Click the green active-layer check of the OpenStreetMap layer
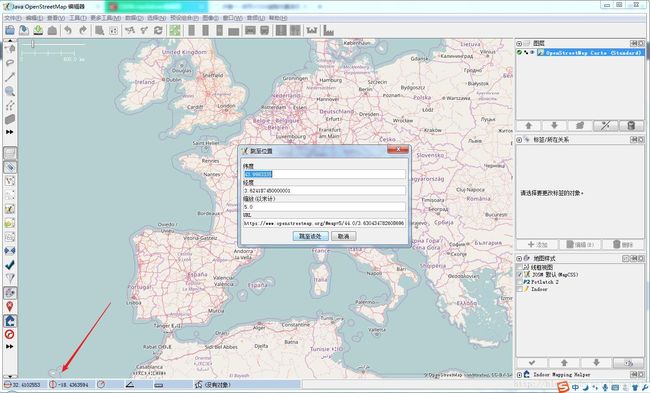This screenshot has height=393, width=650. pos(519,53)
